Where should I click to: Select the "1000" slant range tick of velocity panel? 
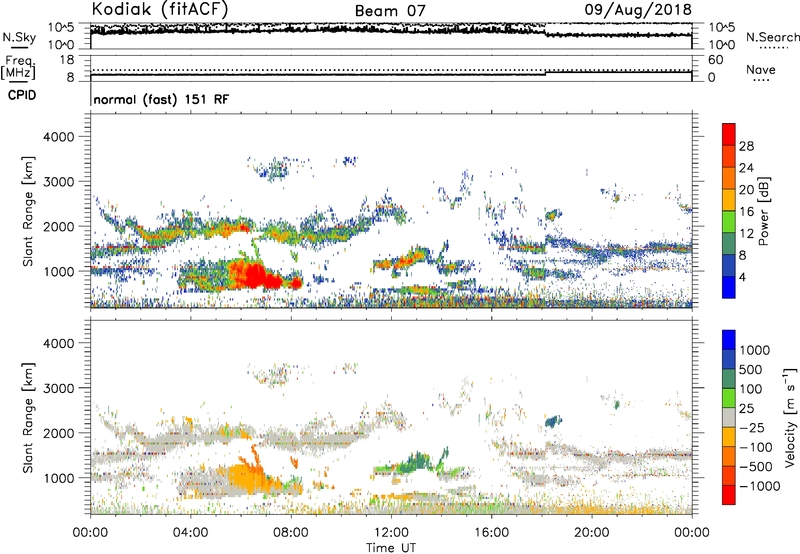(x=58, y=478)
